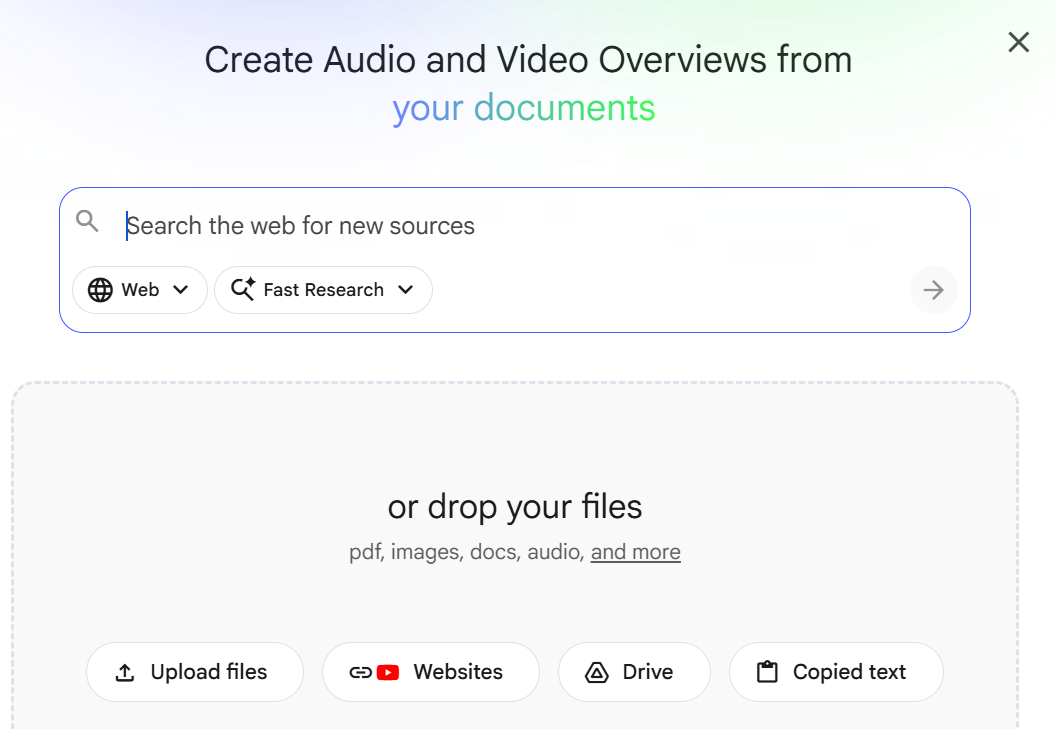Select the Websites source button text

[458, 672]
